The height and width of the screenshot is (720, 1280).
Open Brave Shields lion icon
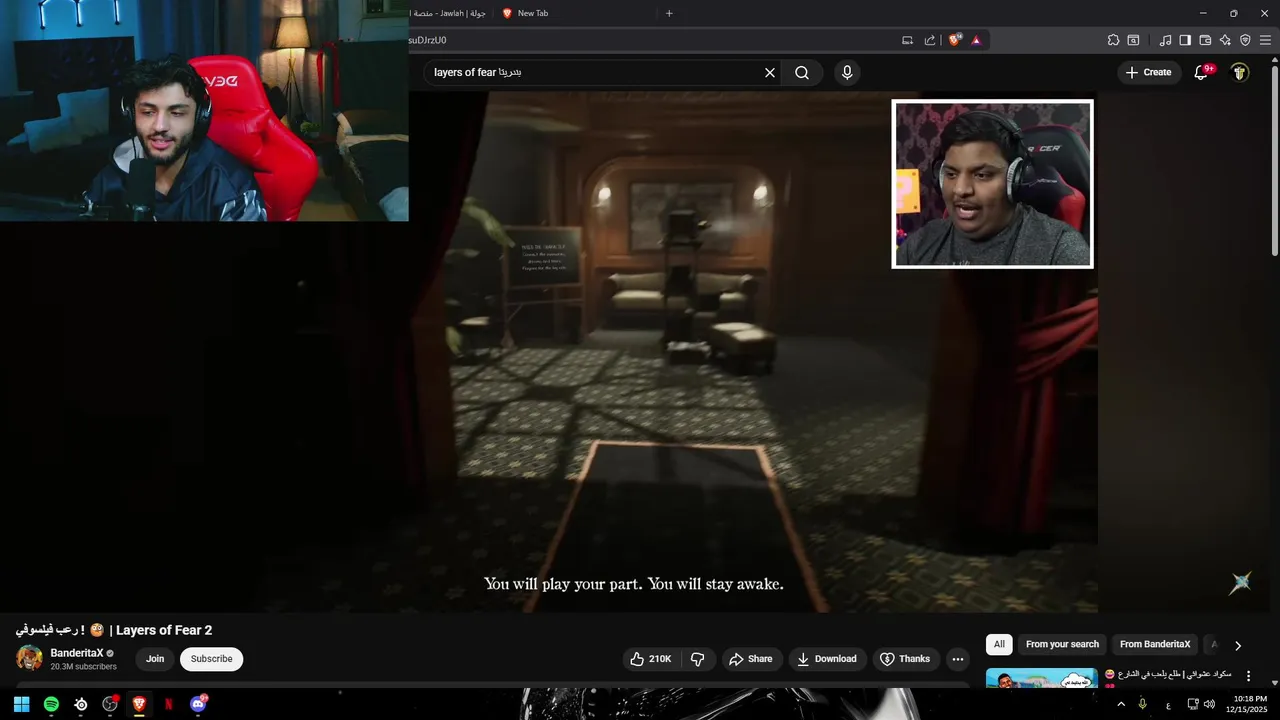click(x=955, y=40)
